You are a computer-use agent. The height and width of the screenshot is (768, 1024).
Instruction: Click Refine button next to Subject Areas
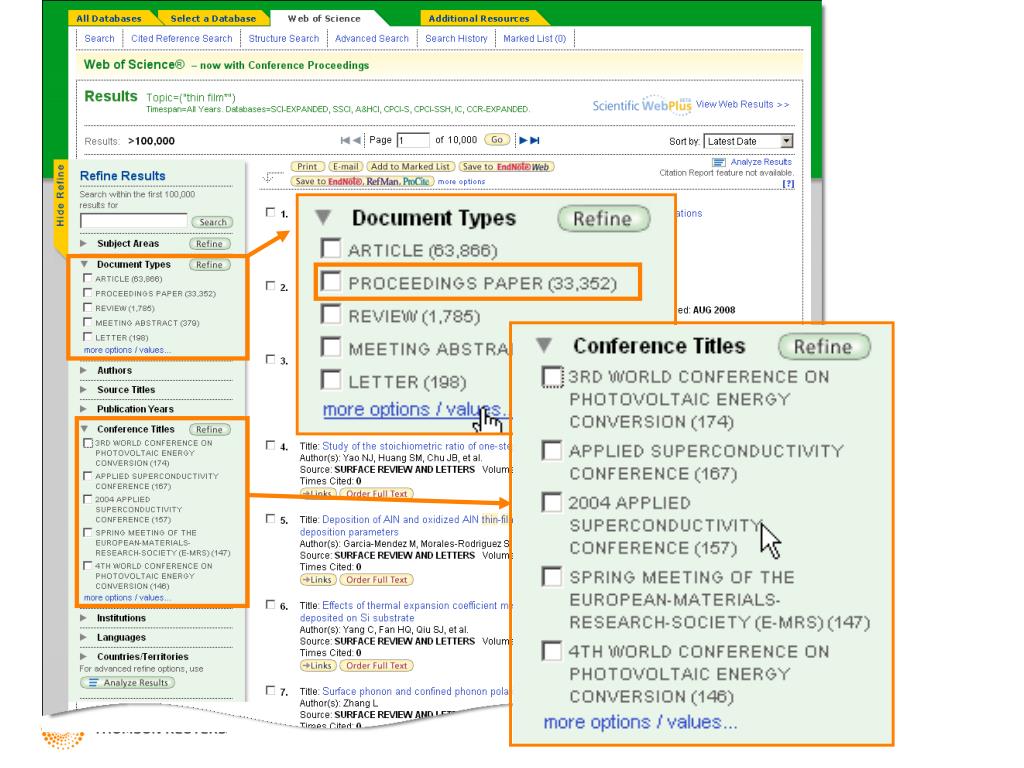(x=209, y=244)
